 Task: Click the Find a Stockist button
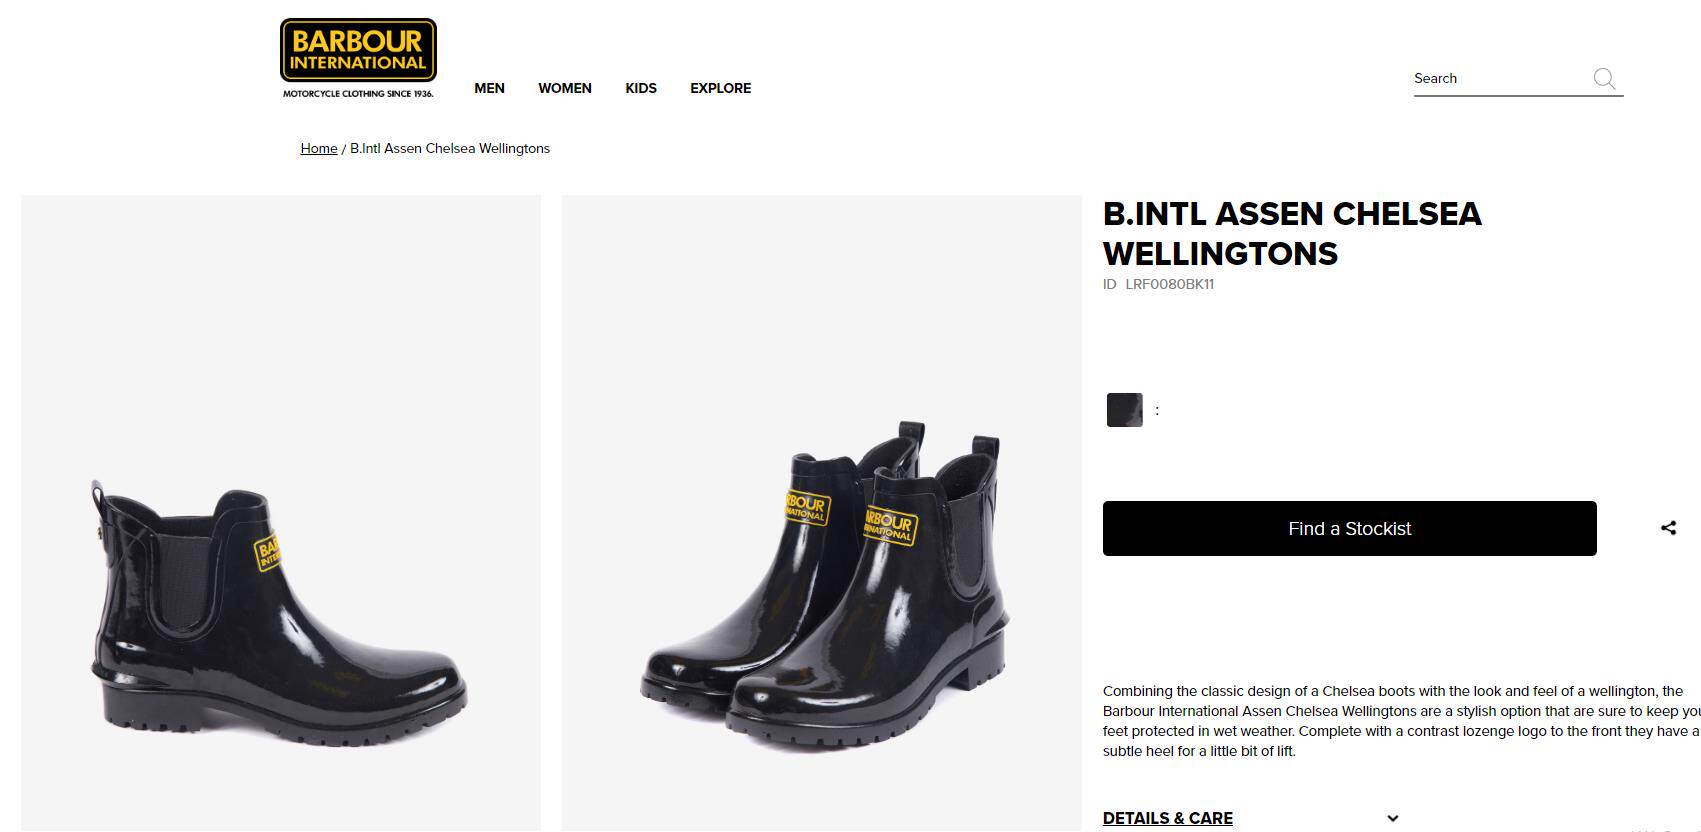click(1349, 528)
